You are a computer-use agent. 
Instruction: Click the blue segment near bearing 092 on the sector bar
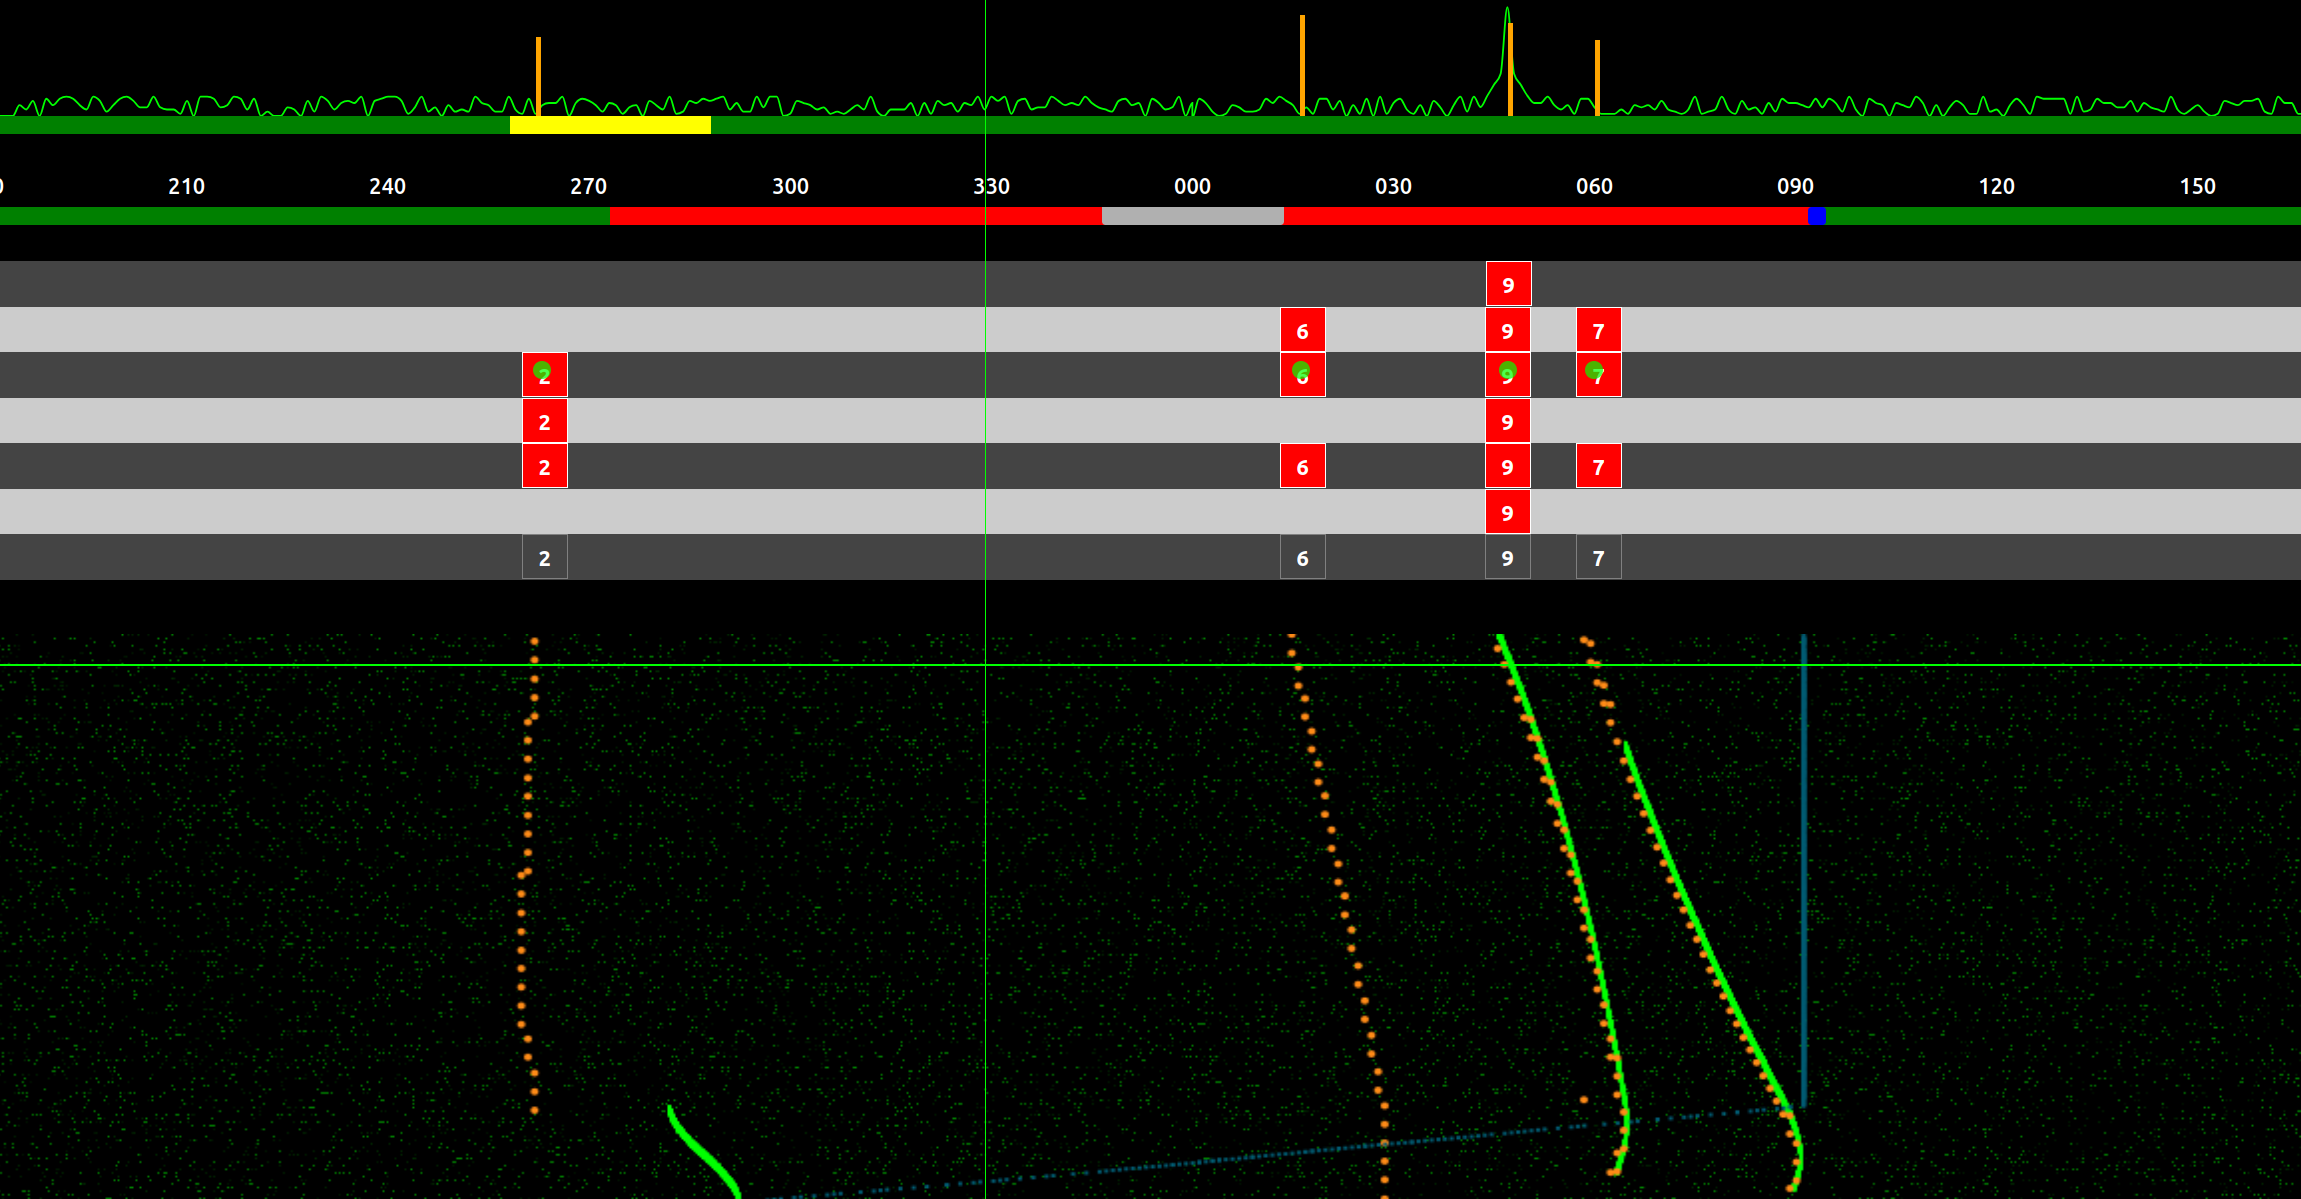(1816, 214)
